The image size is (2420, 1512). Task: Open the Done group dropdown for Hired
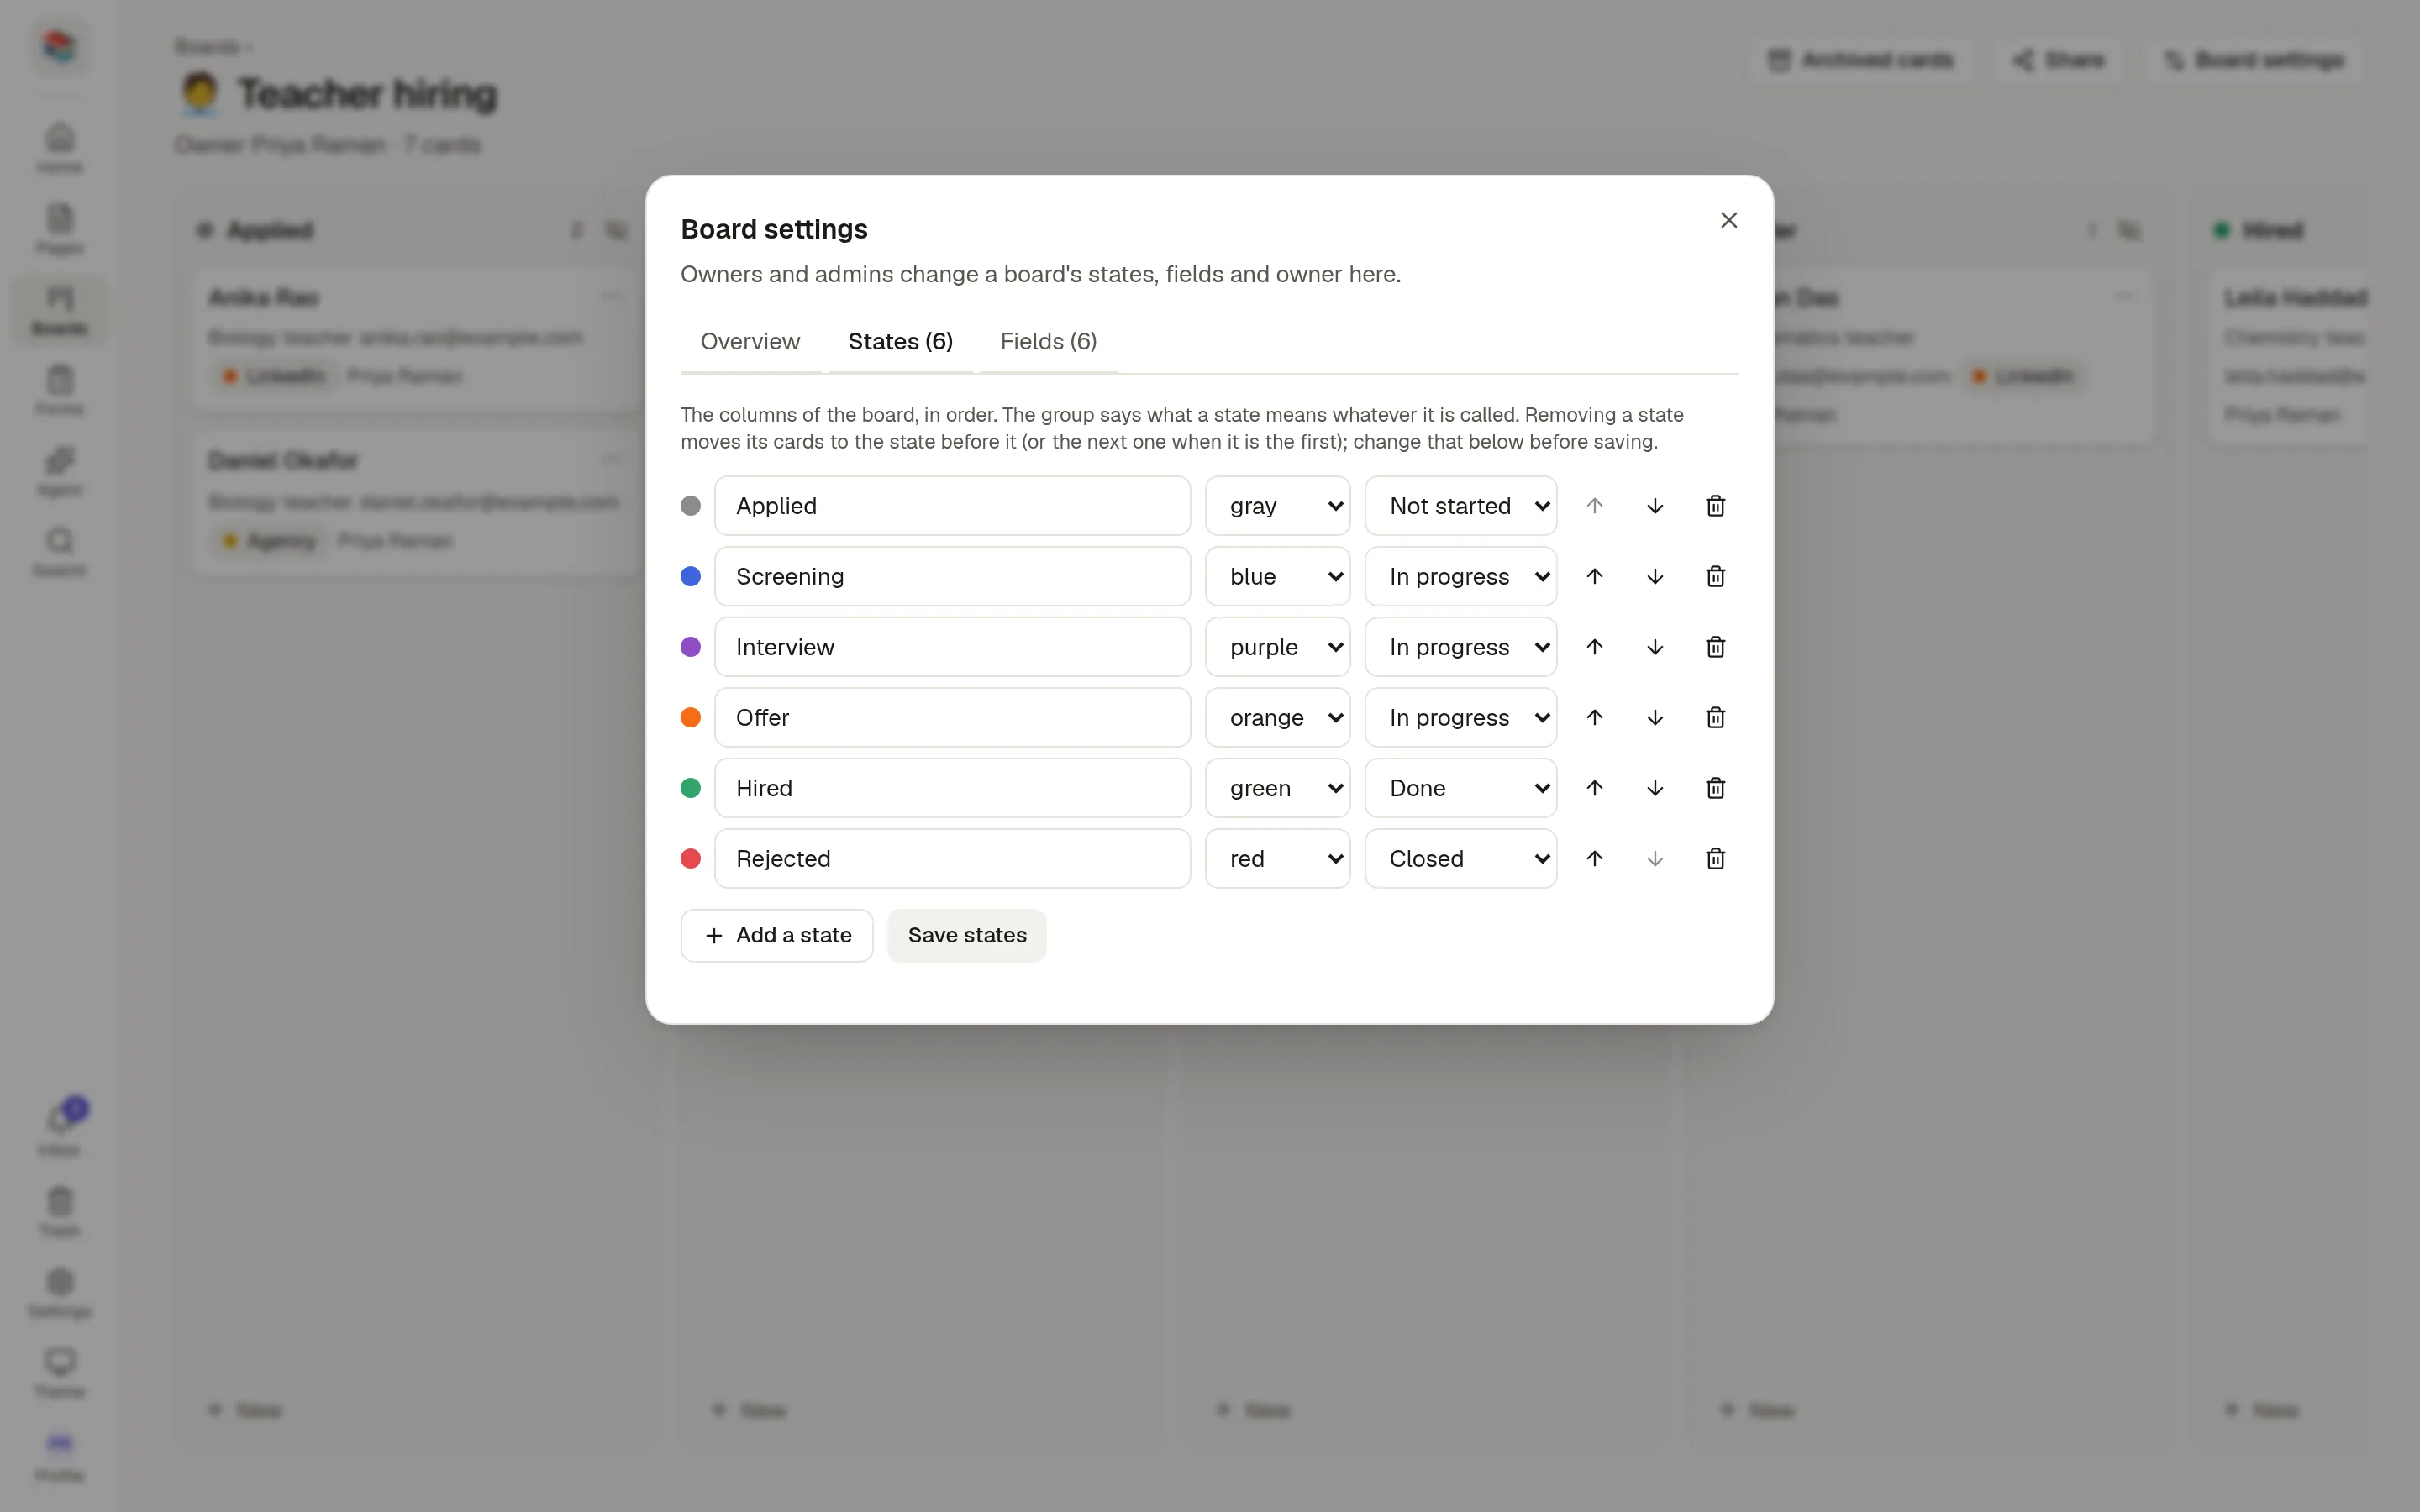pyautogui.click(x=1460, y=788)
